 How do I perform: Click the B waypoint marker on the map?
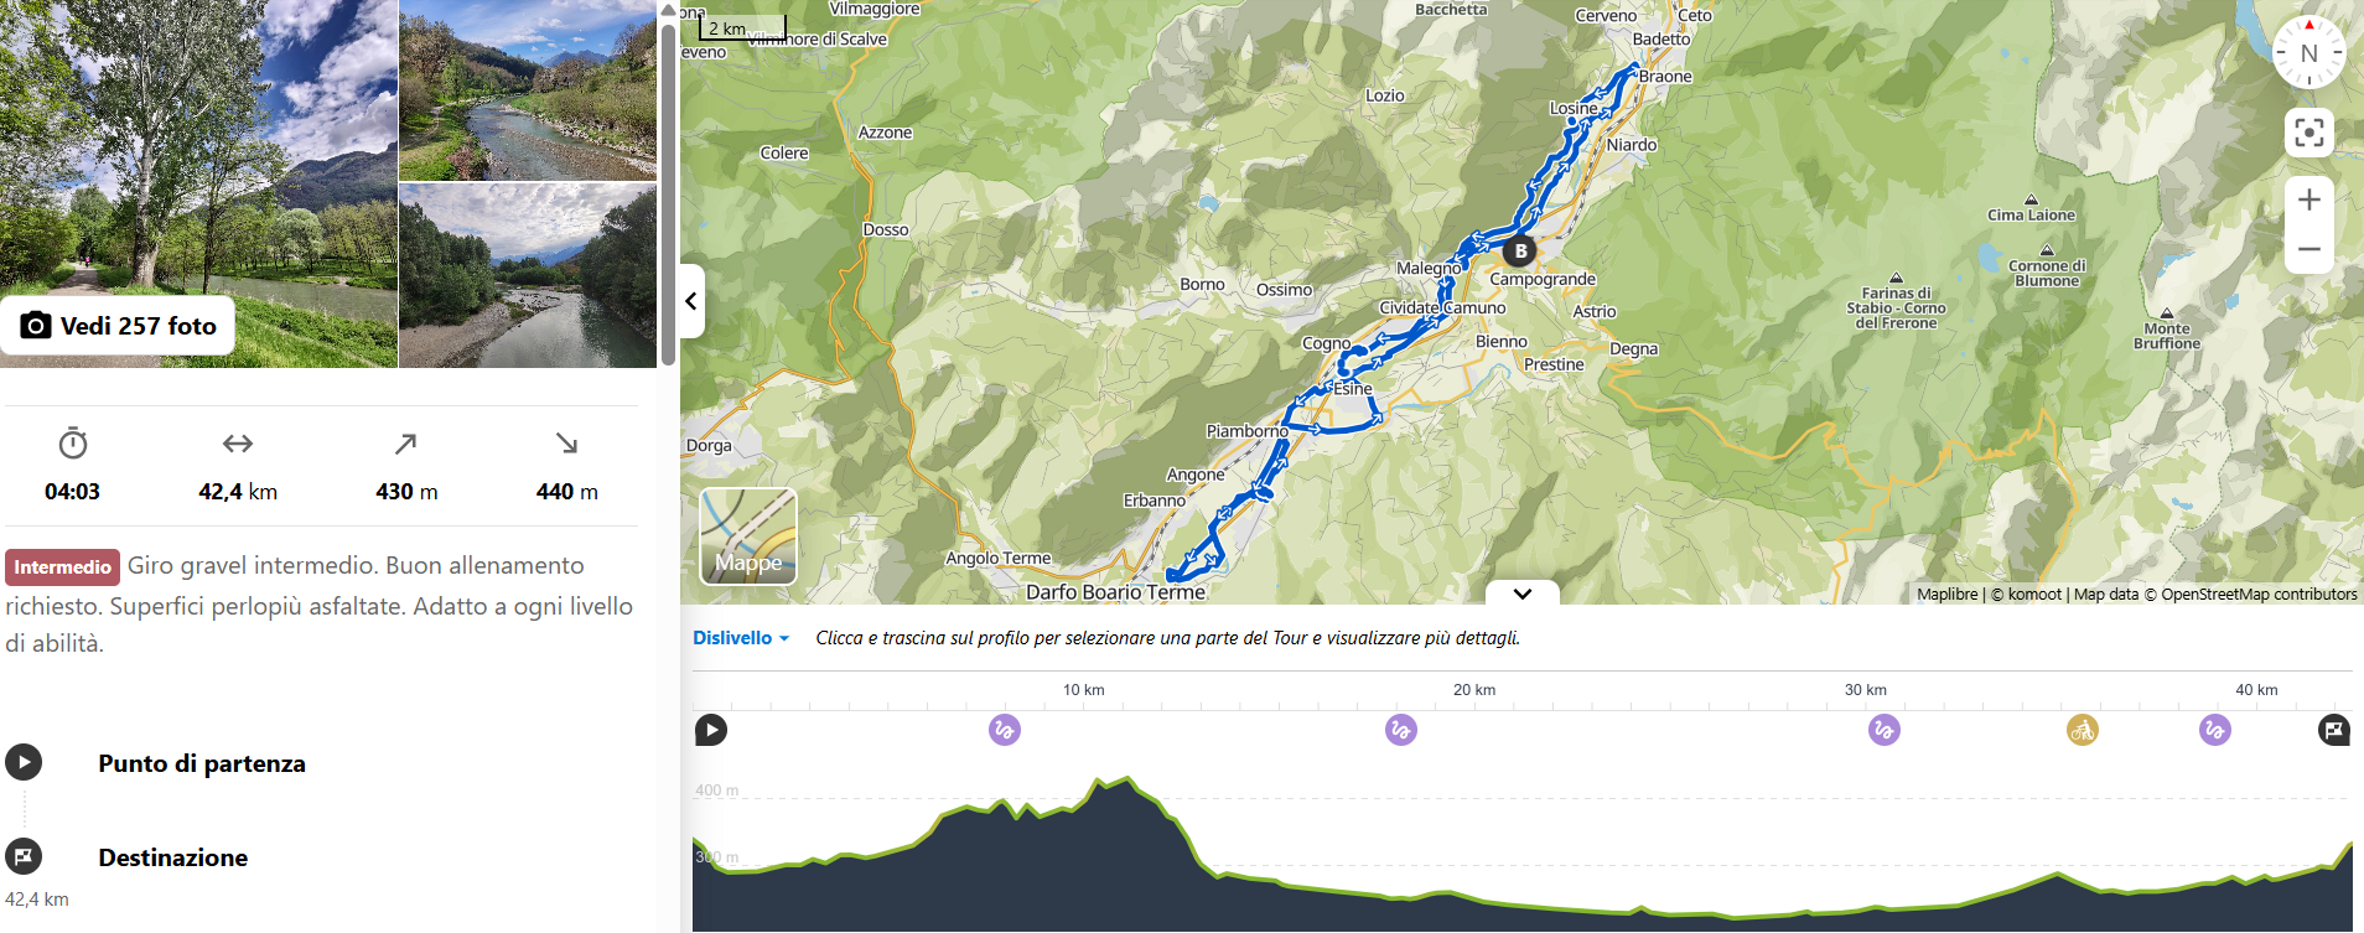coord(1519,251)
